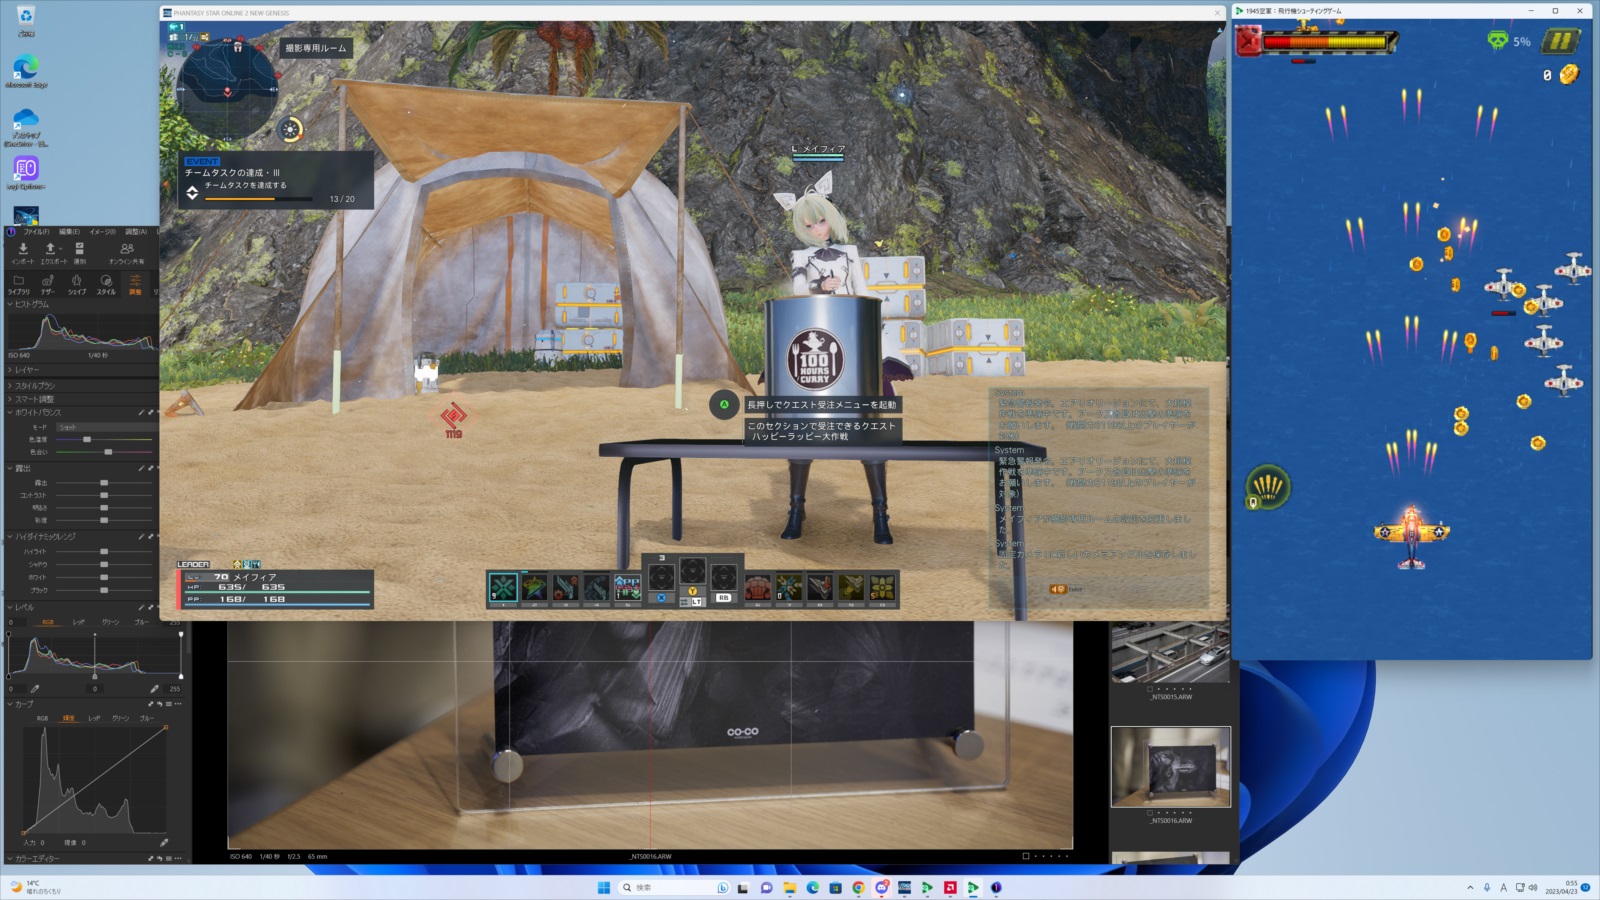
Task: Click the green skull percentage icon in 1945 game
Action: click(1497, 41)
